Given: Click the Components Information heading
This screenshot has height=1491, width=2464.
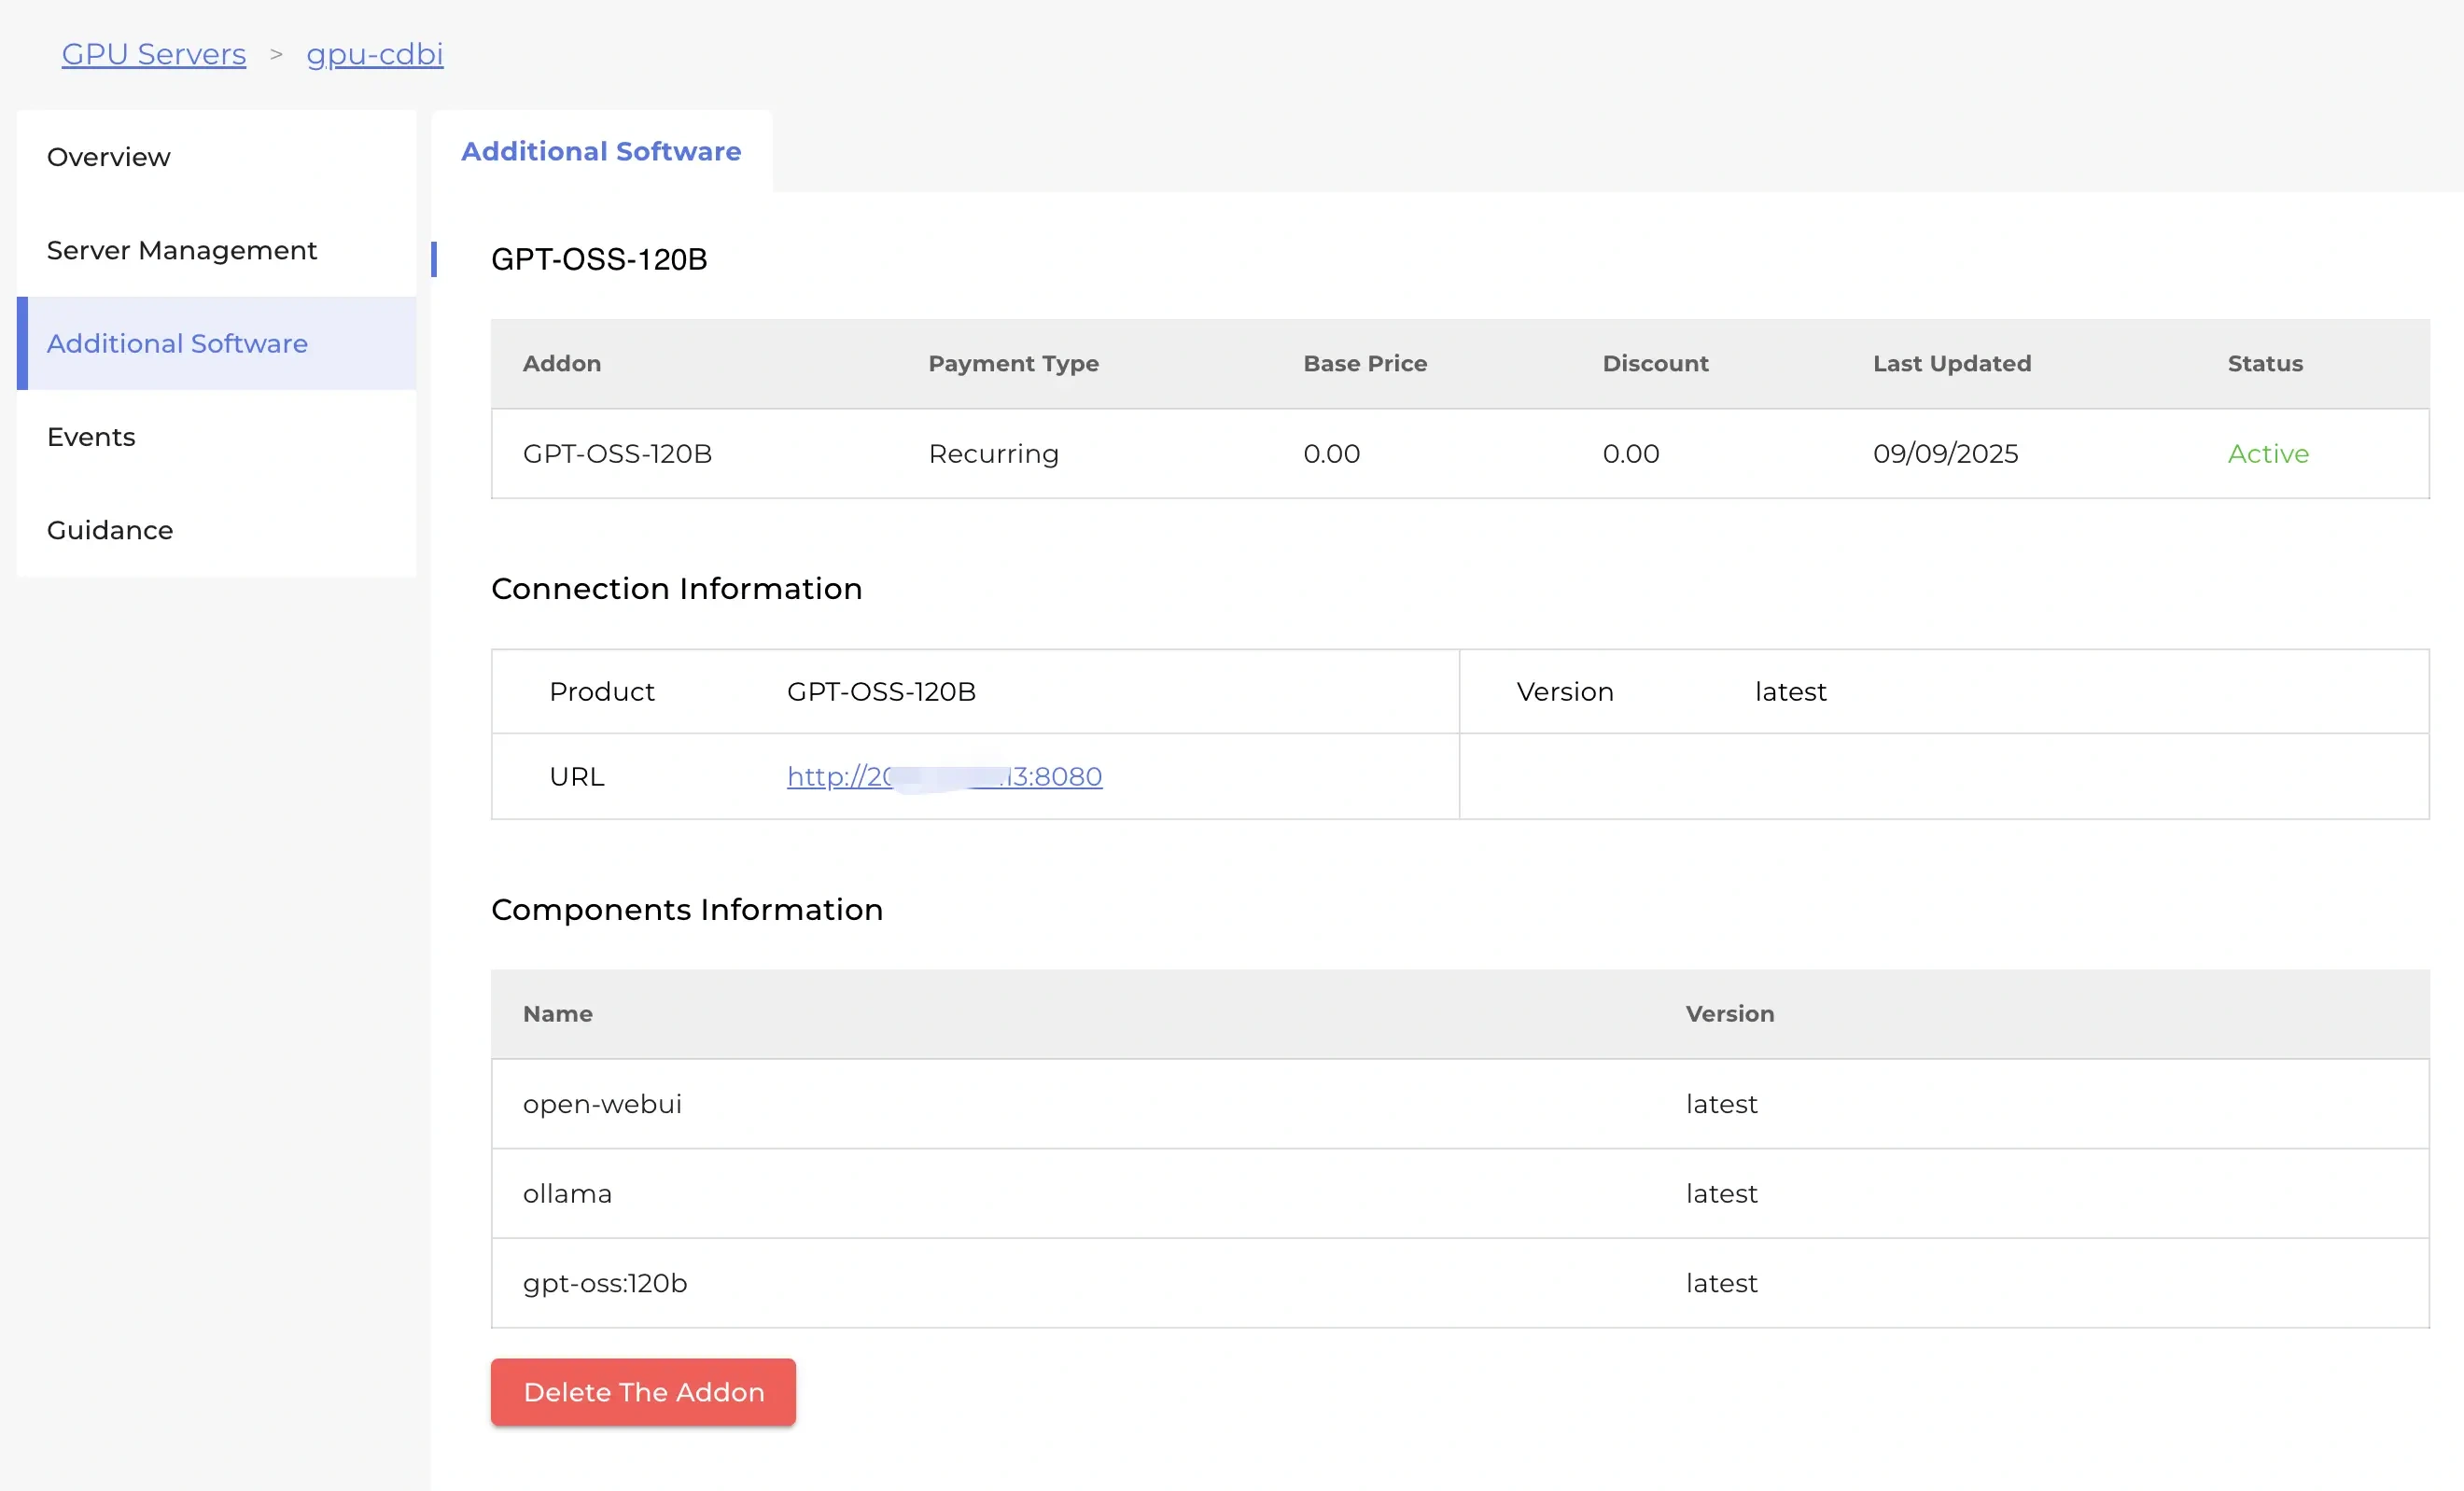Looking at the screenshot, I should click(x=687, y=909).
